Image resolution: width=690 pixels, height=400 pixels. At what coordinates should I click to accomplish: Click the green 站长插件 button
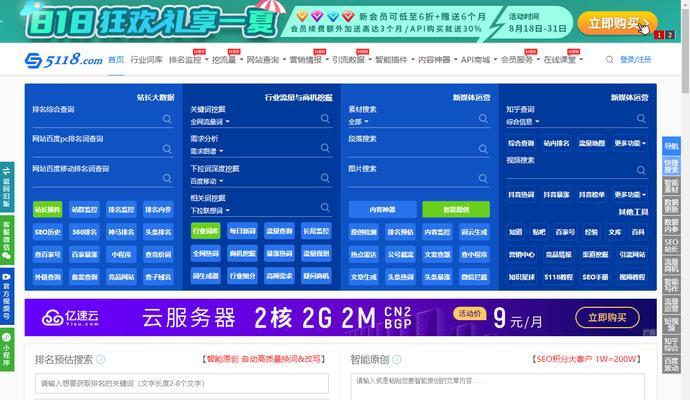(x=48, y=209)
